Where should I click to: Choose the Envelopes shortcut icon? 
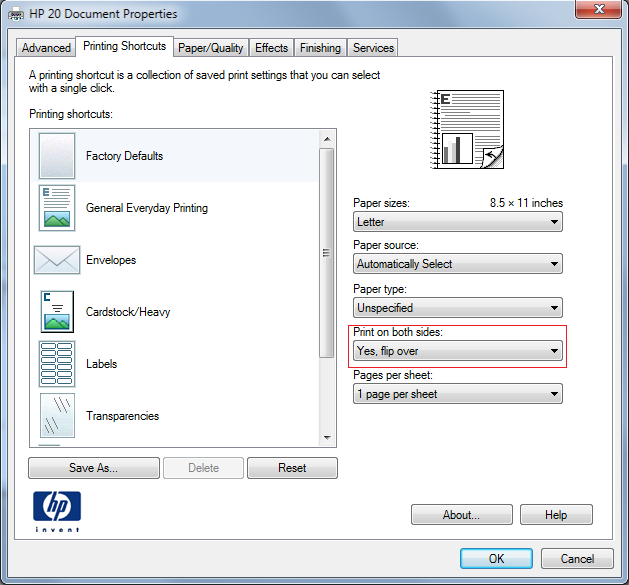point(57,260)
